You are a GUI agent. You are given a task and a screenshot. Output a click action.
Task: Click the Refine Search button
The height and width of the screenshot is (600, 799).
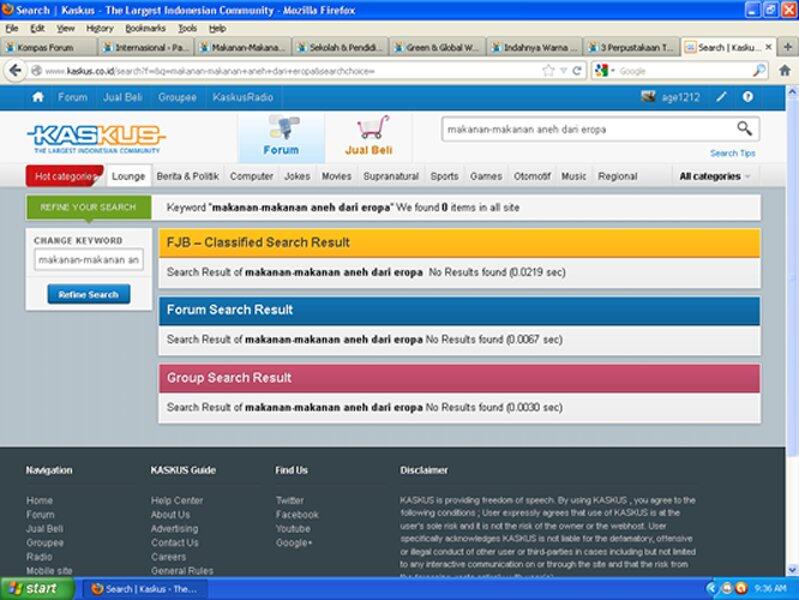point(89,294)
